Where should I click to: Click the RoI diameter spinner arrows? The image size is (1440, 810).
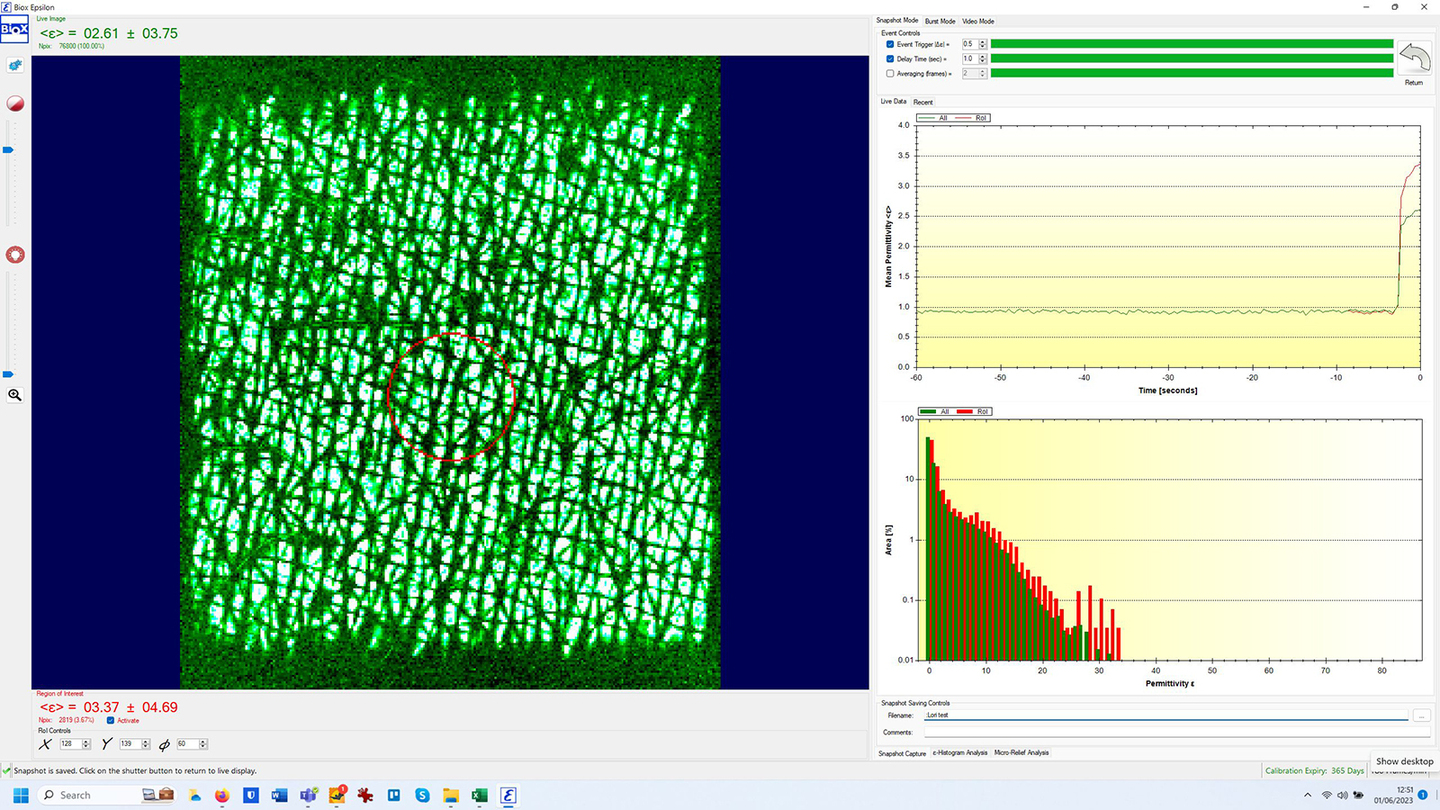tap(203, 744)
